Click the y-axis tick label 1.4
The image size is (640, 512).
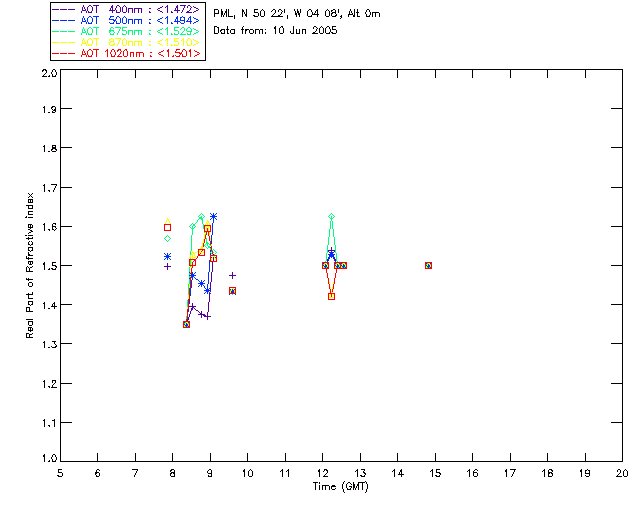coord(49,305)
